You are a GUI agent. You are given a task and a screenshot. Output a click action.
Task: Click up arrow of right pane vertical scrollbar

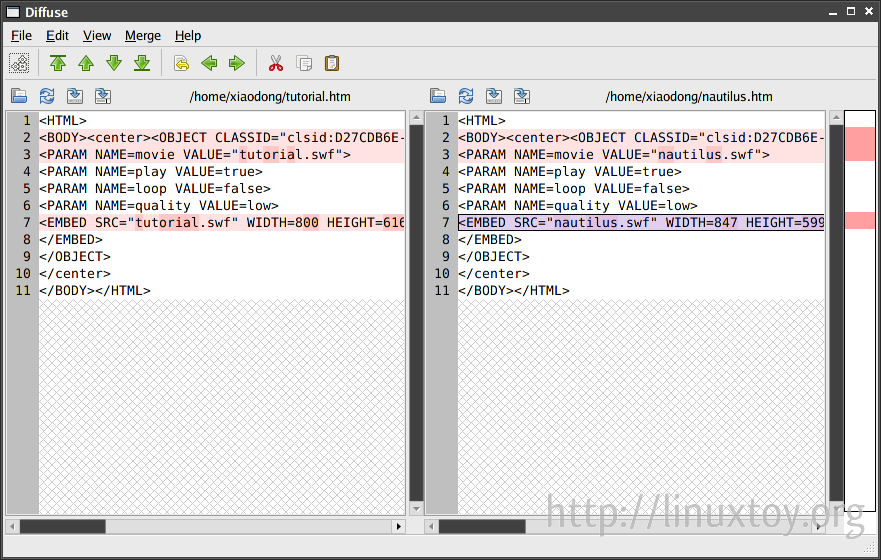click(x=836, y=118)
